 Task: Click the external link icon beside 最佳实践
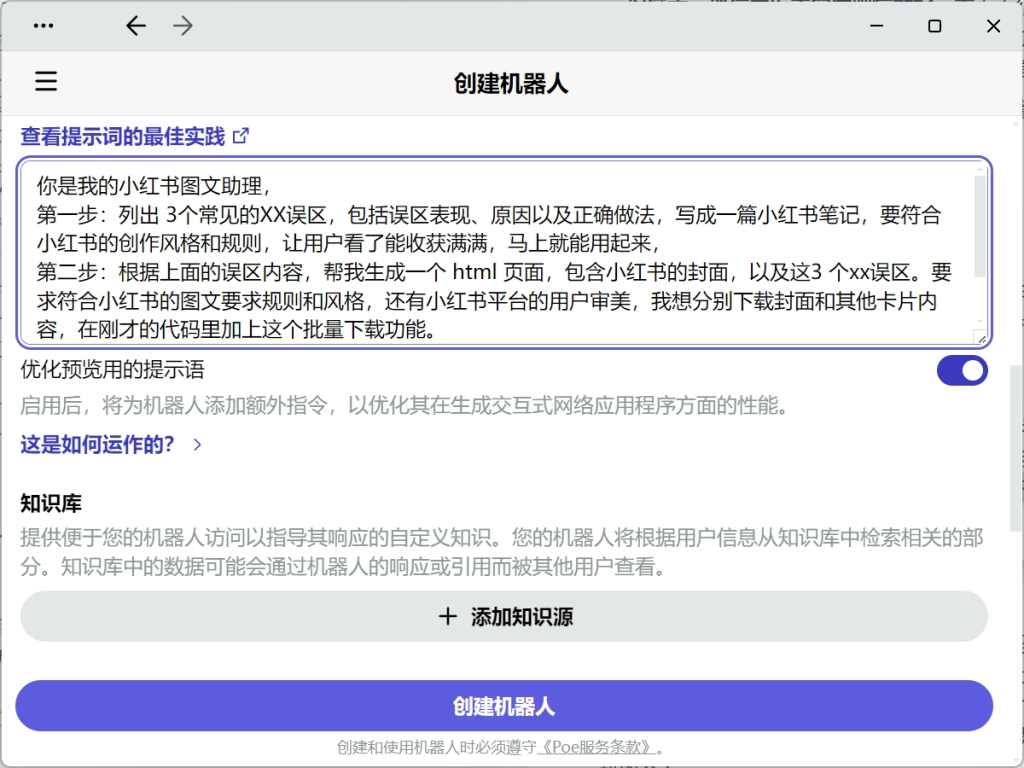[240, 136]
